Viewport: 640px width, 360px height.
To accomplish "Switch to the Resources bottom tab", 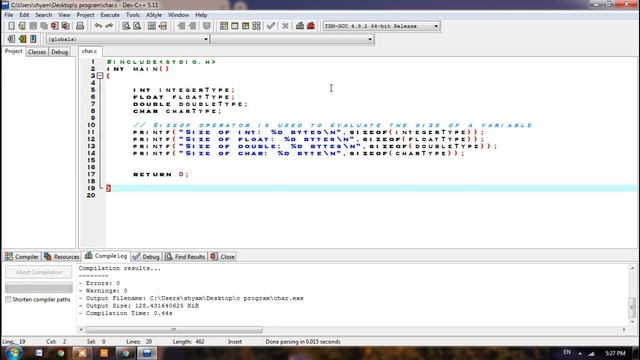I will point(62,257).
